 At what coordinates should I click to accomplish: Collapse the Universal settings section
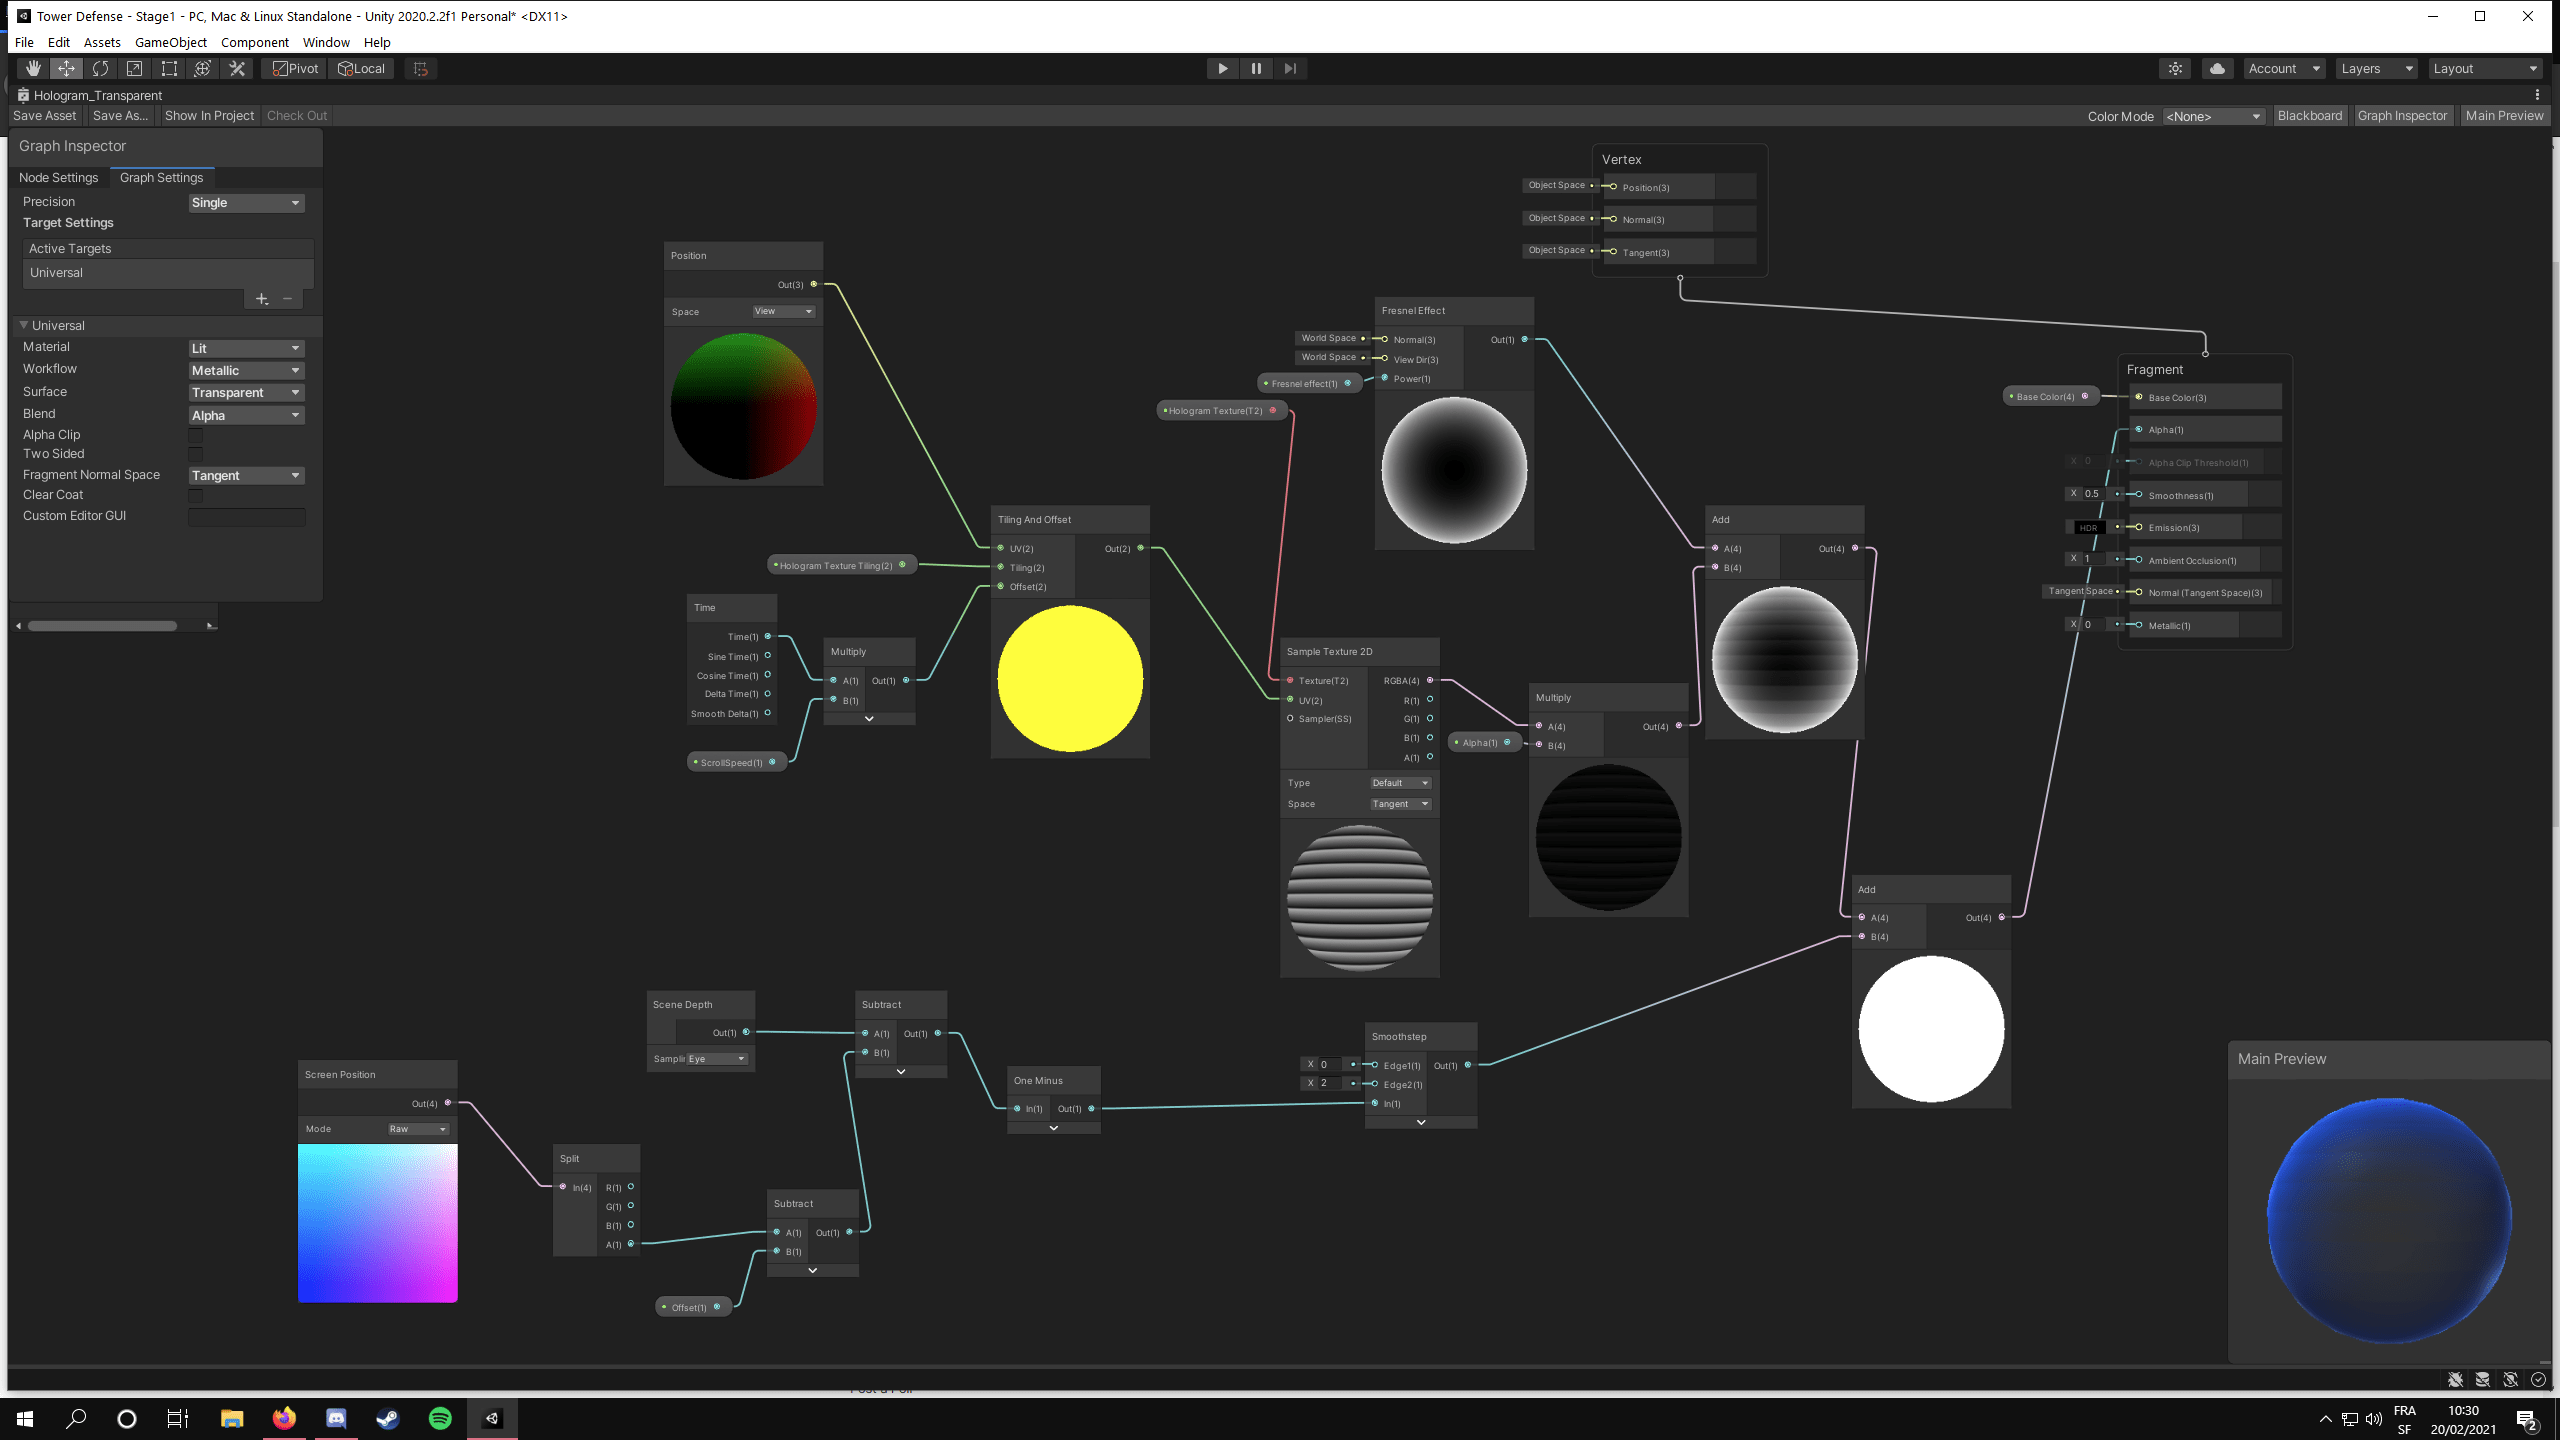(x=24, y=325)
